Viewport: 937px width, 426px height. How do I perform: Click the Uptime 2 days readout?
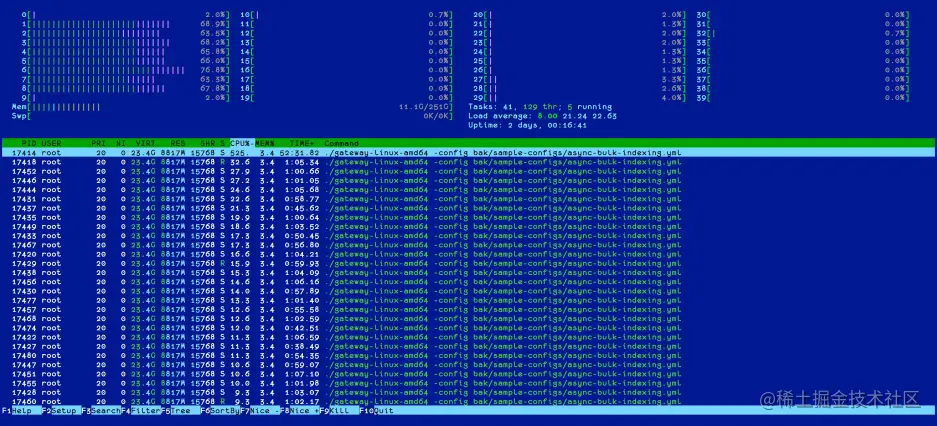pos(527,125)
